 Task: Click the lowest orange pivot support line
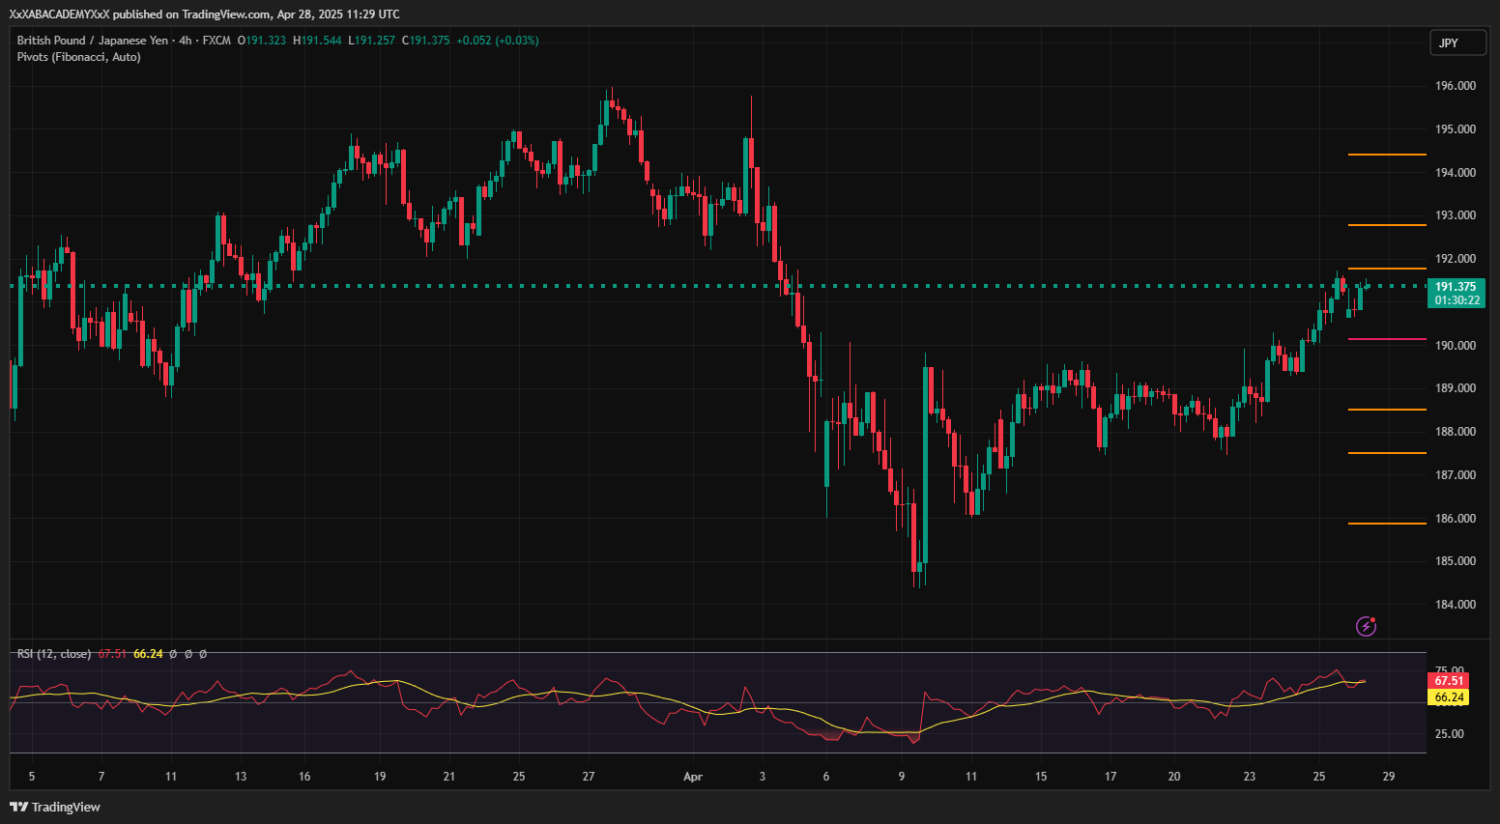[1386, 523]
